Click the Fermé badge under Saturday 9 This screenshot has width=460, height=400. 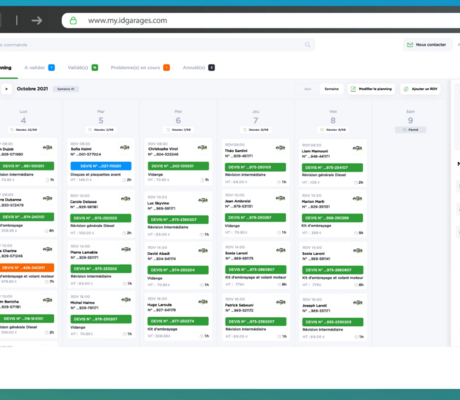[x=410, y=130]
